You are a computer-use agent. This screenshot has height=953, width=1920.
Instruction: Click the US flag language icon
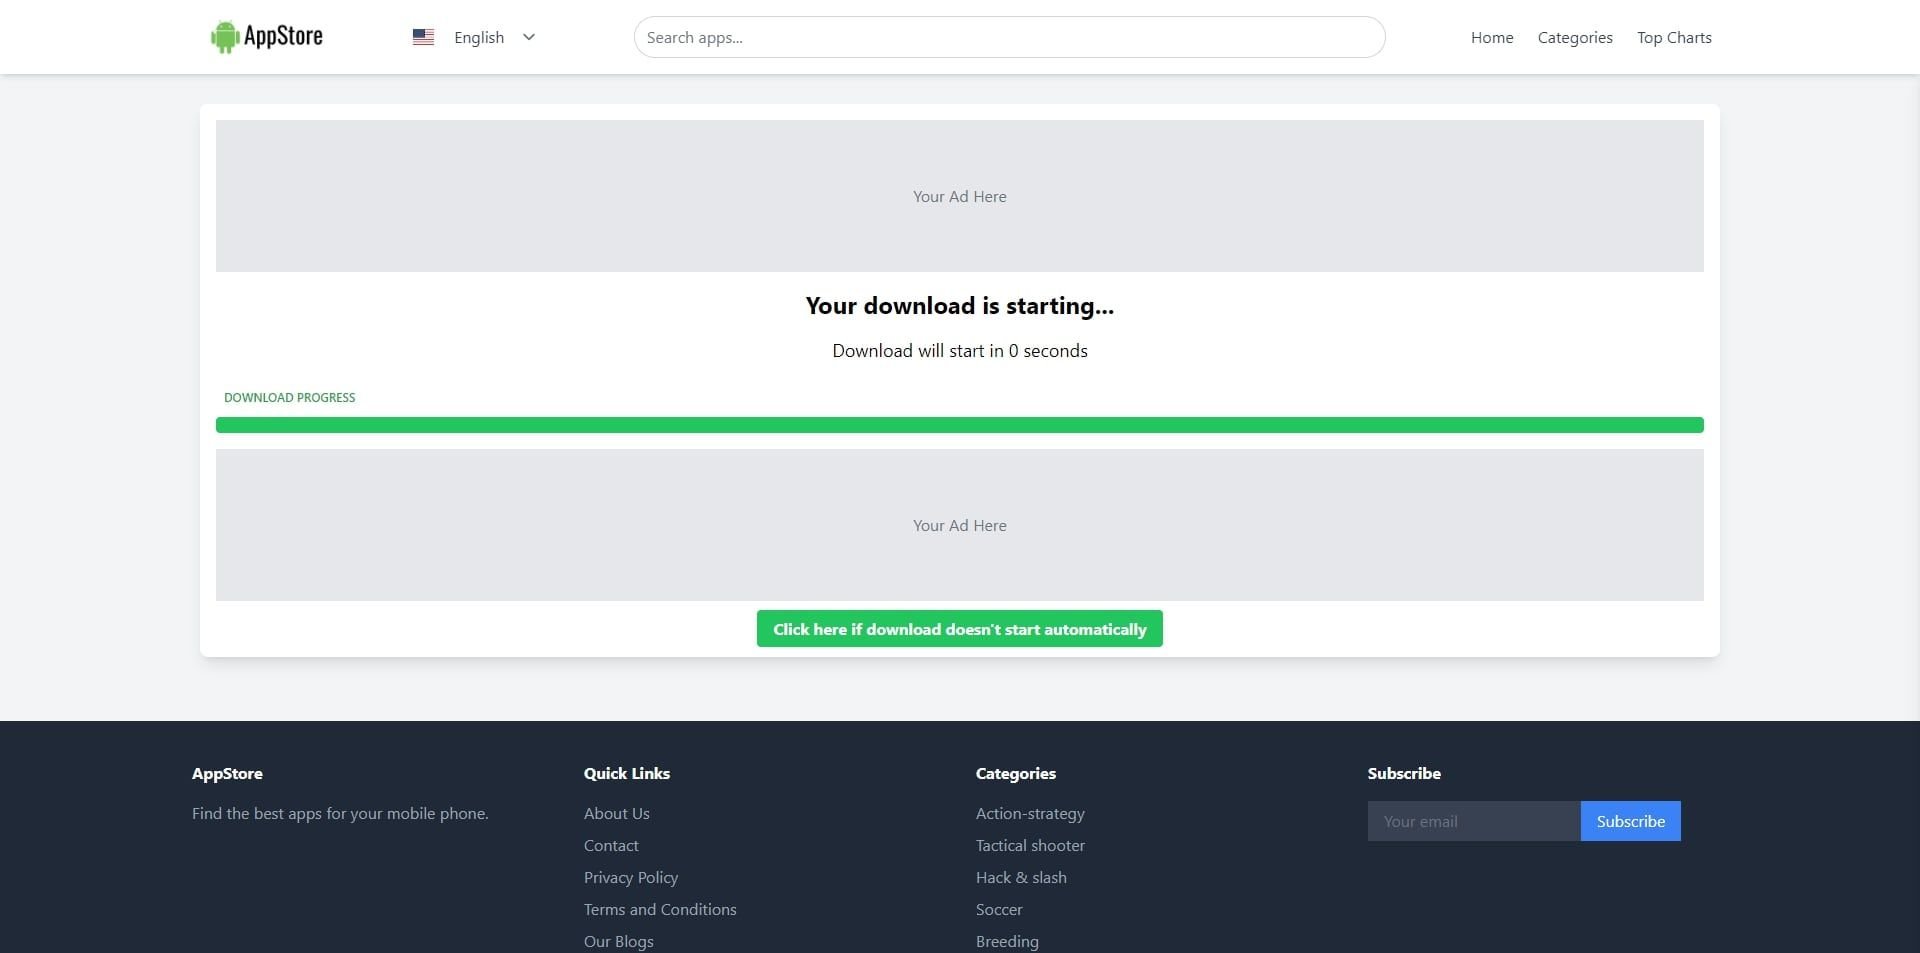click(423, 37)
